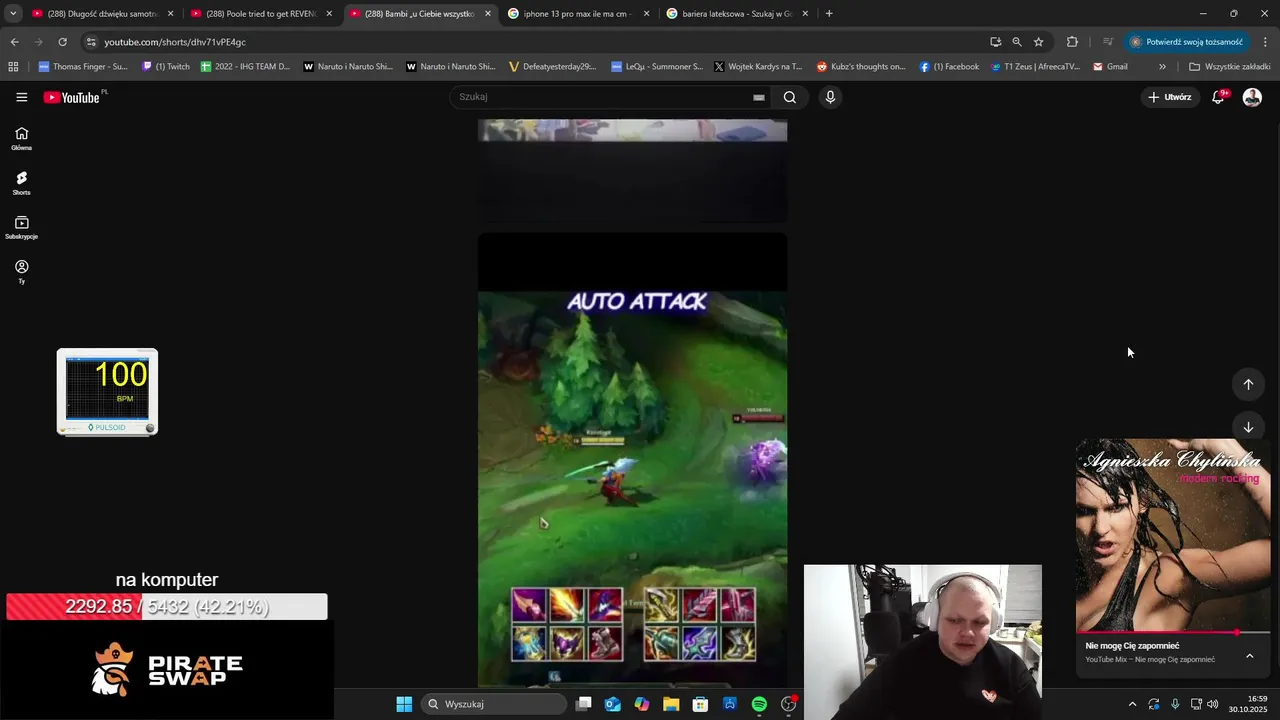Open the zoom magnifier in address bar
1280x720 pixels.
tap(1017, 42)
